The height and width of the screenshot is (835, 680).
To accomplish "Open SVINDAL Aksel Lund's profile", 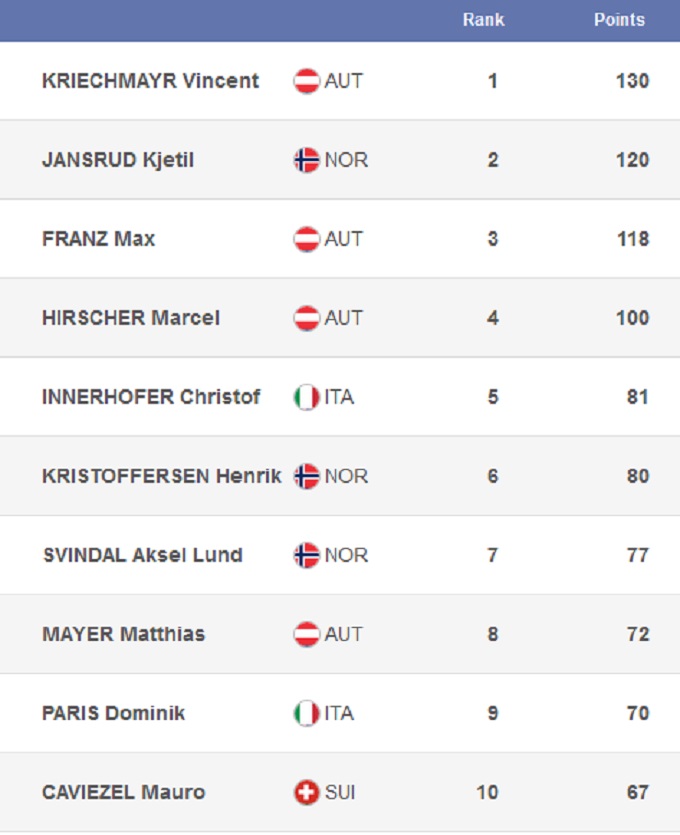I will pyautogui.click(x=142, y=555).
